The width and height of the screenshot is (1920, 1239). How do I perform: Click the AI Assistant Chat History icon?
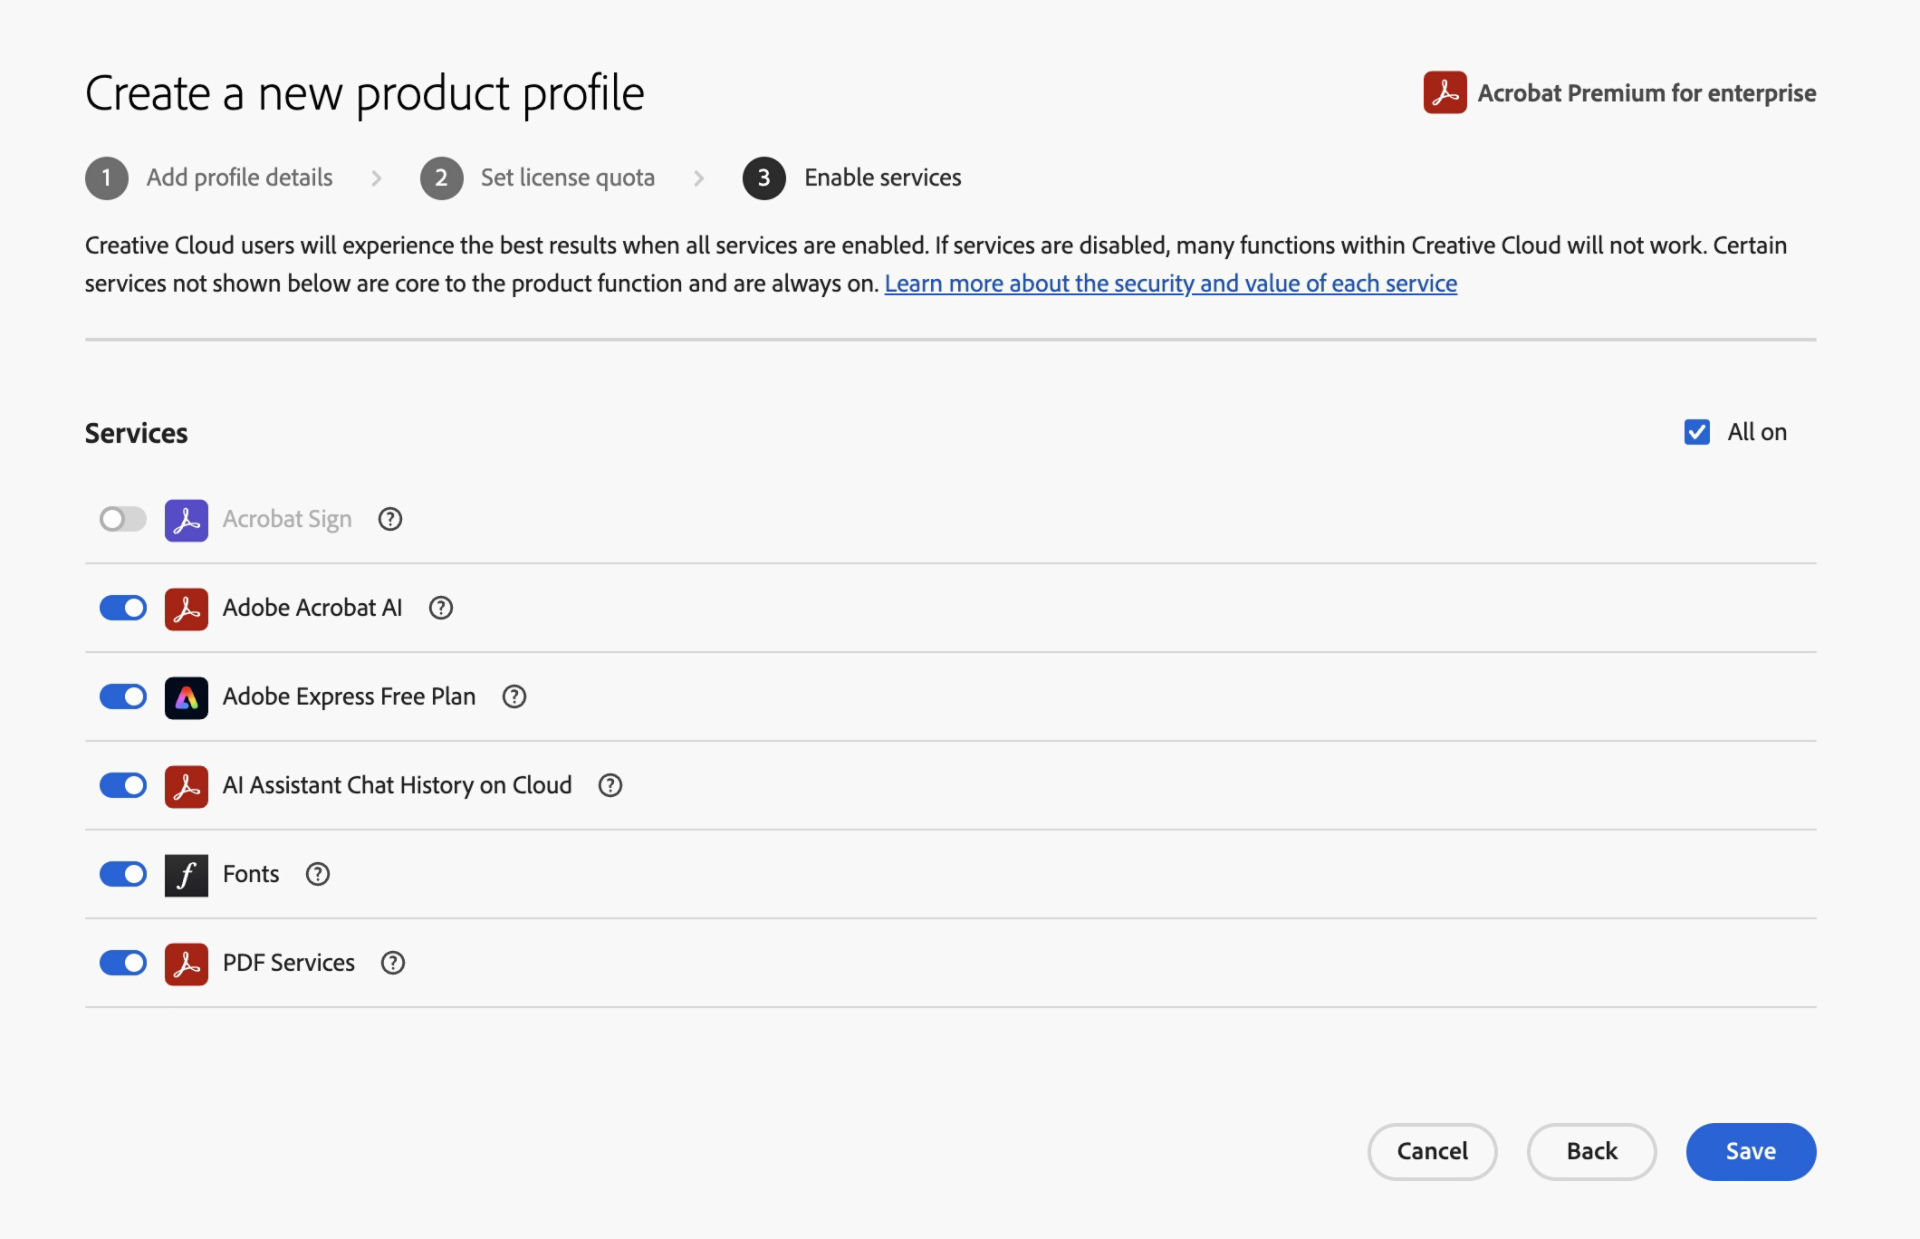(186, 786)
